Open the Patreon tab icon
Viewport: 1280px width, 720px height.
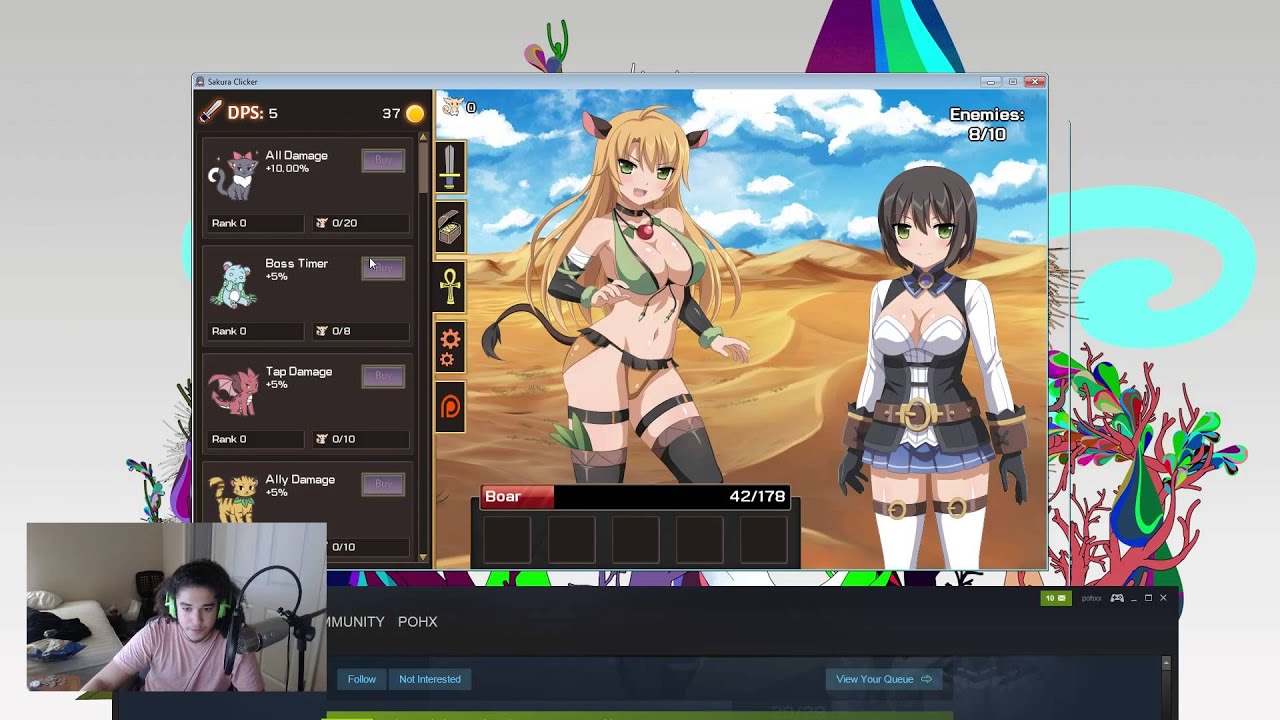[x=450, y=407]
